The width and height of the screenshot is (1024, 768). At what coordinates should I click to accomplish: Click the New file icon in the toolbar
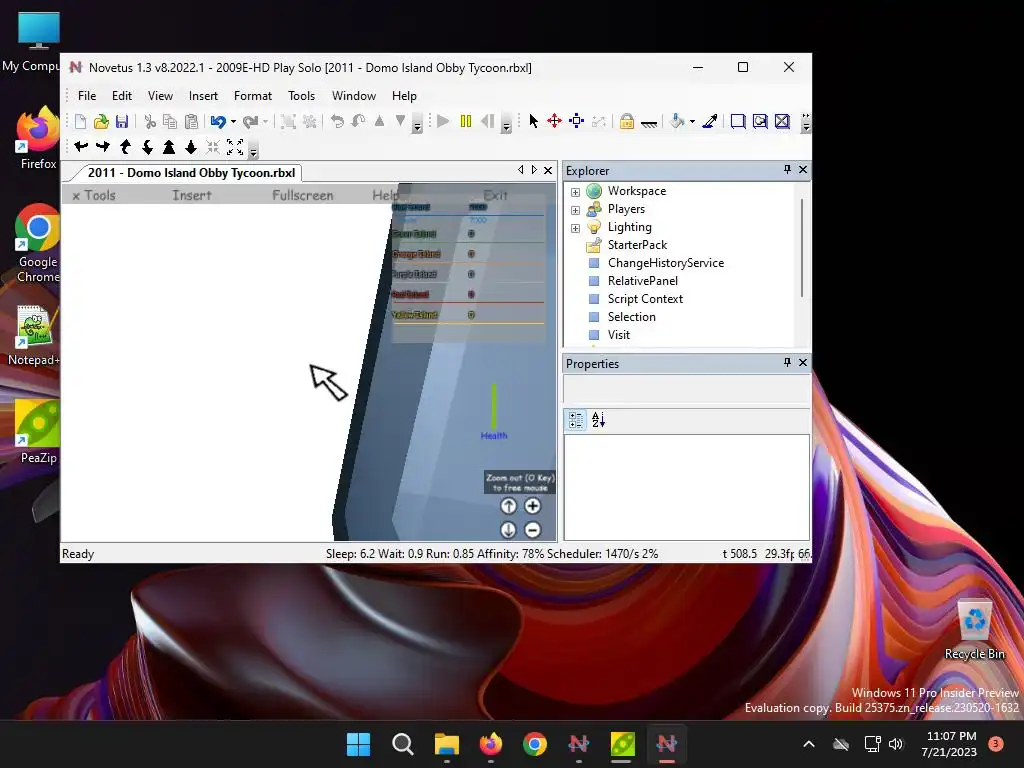click(x=80, y=121)
